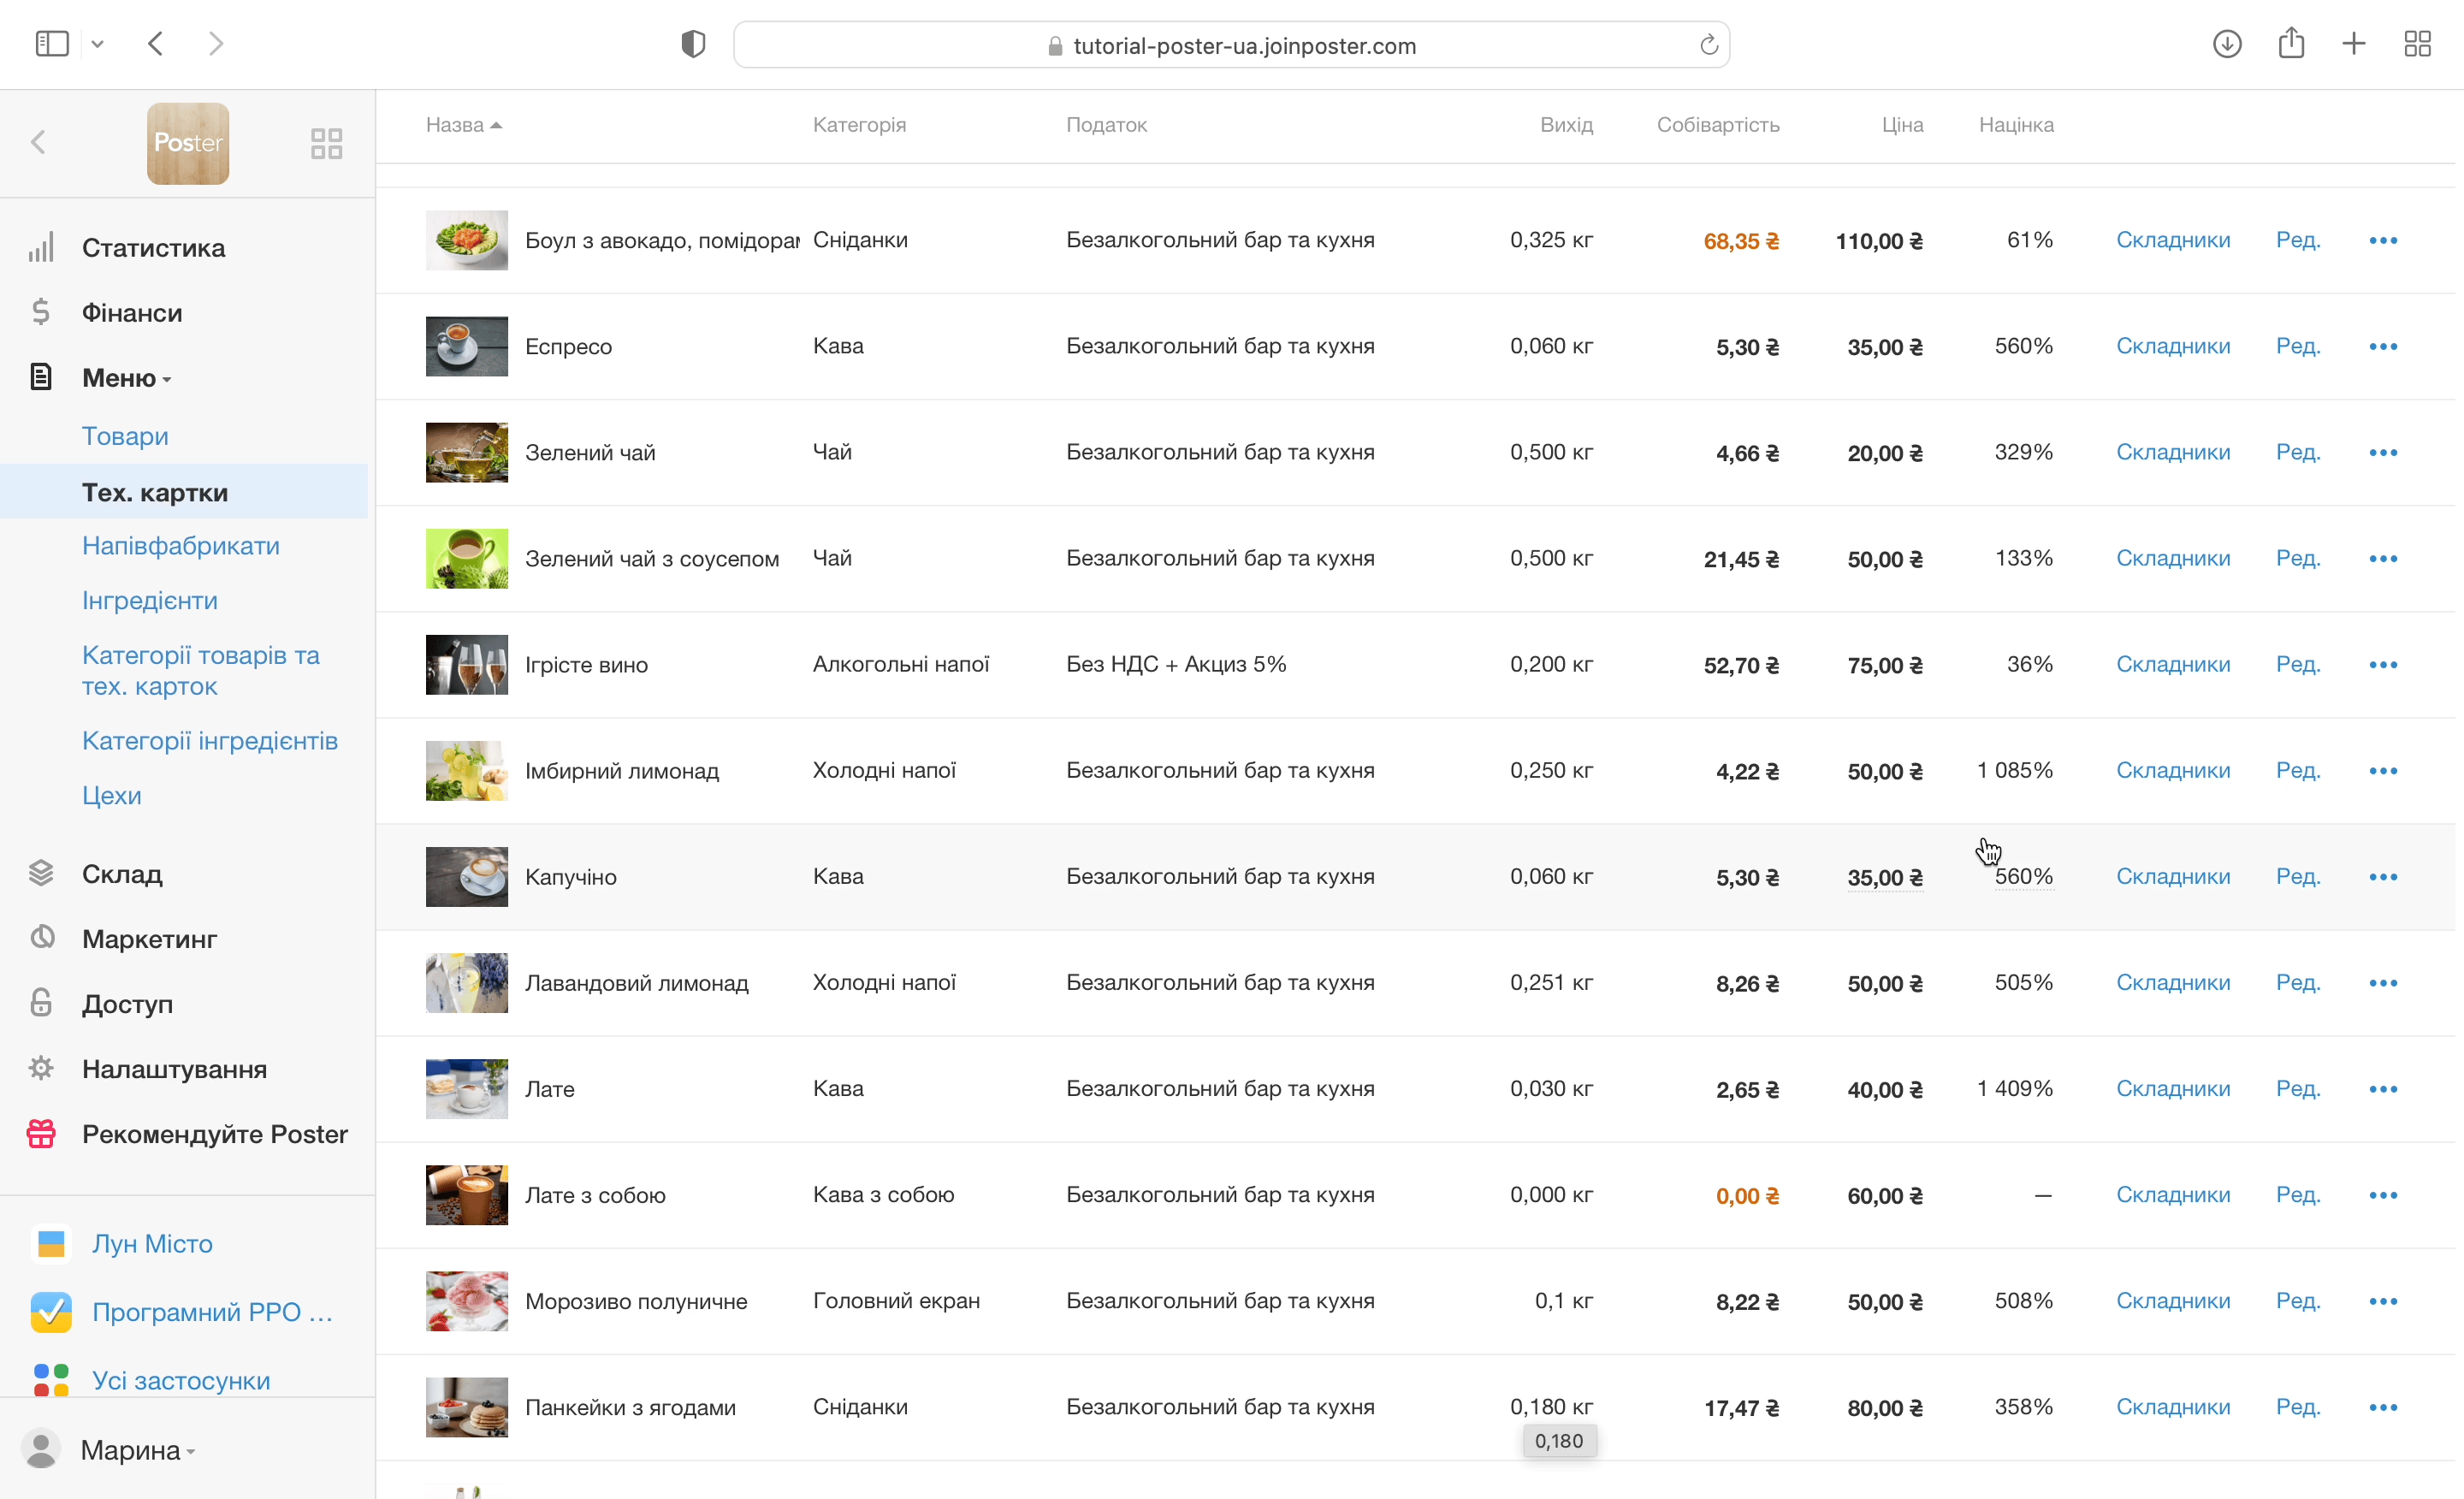The image size is (2464, 1499).
Task: Collapse Poster sidebar with left chevron
Action: pos(39,143)
